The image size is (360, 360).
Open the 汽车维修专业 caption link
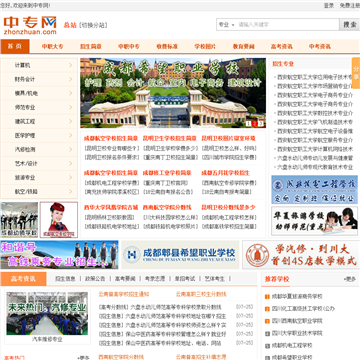(x=47, y=339)
